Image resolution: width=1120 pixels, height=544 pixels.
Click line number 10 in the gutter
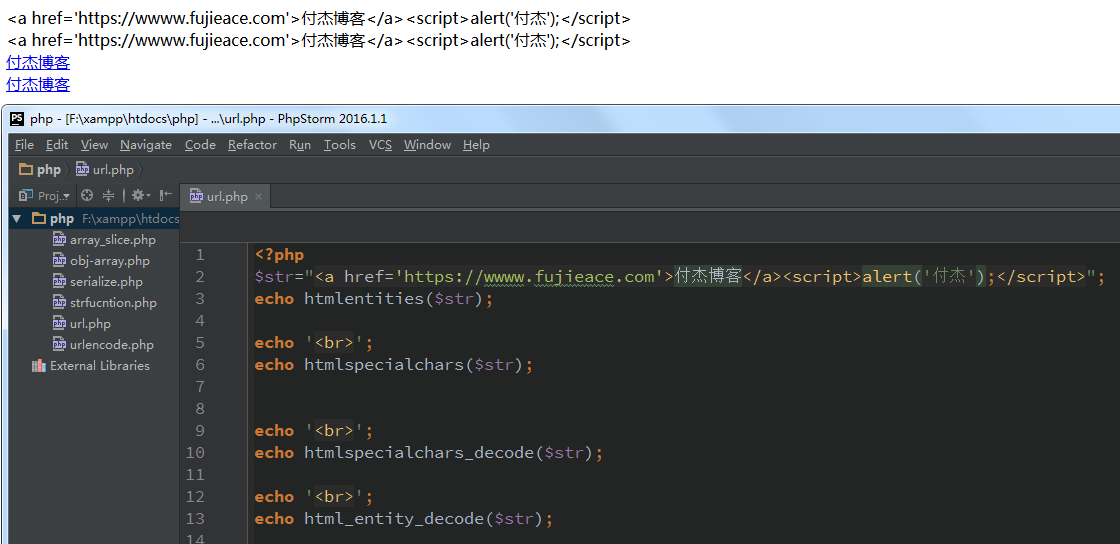click(195, 453)
